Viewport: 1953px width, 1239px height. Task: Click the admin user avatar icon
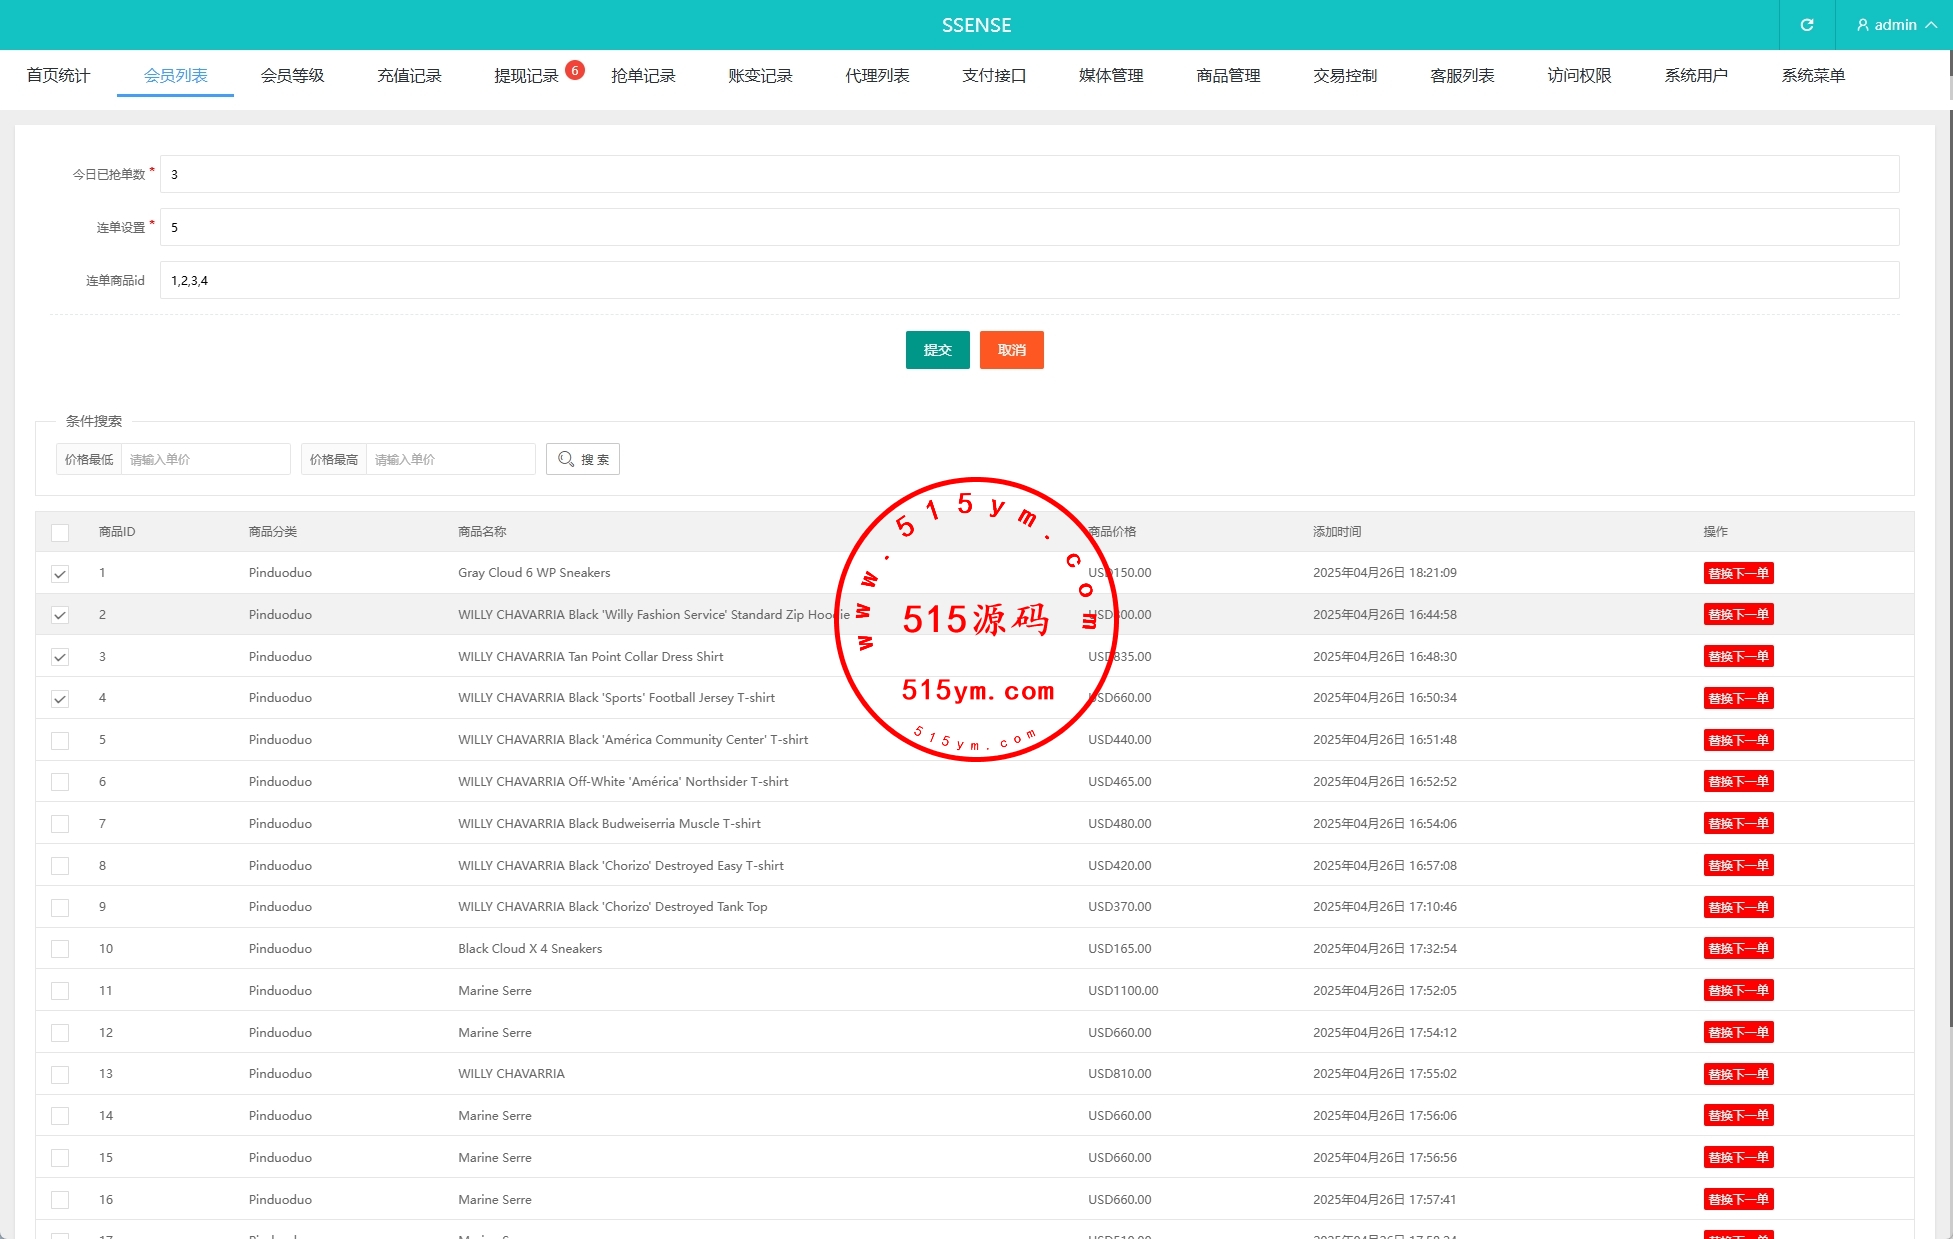tap(1862, 25)
